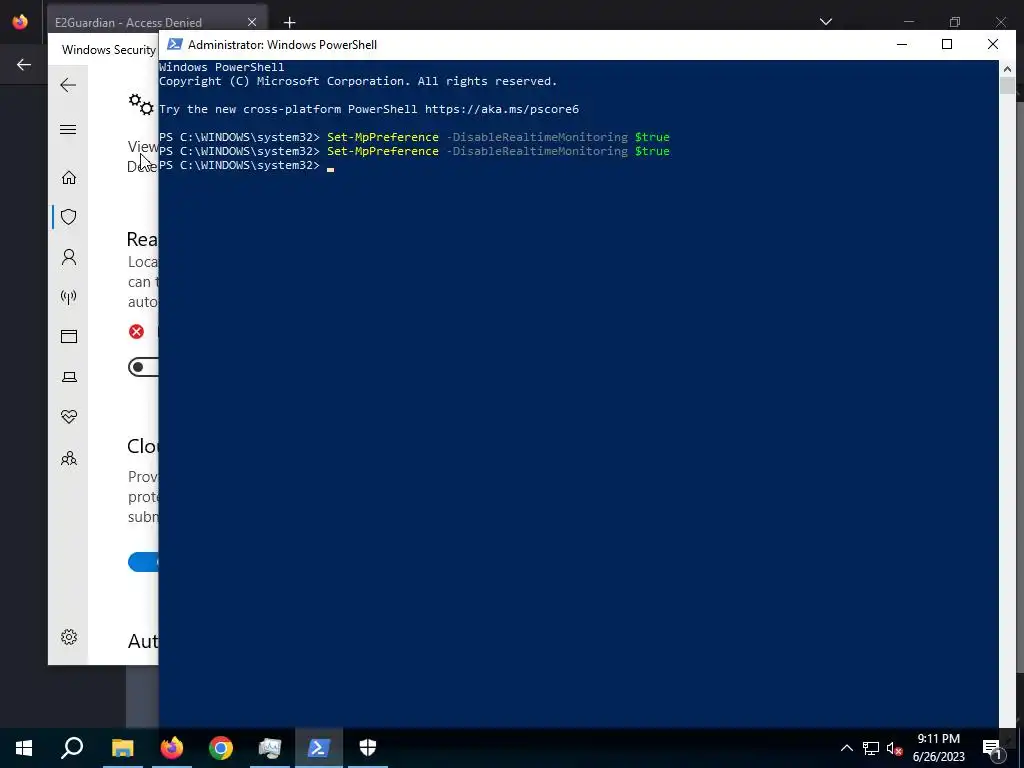This screenshot has height=768, width=1024.
Task: Open Windows Start menu
Action: click(x=24, y=748)
